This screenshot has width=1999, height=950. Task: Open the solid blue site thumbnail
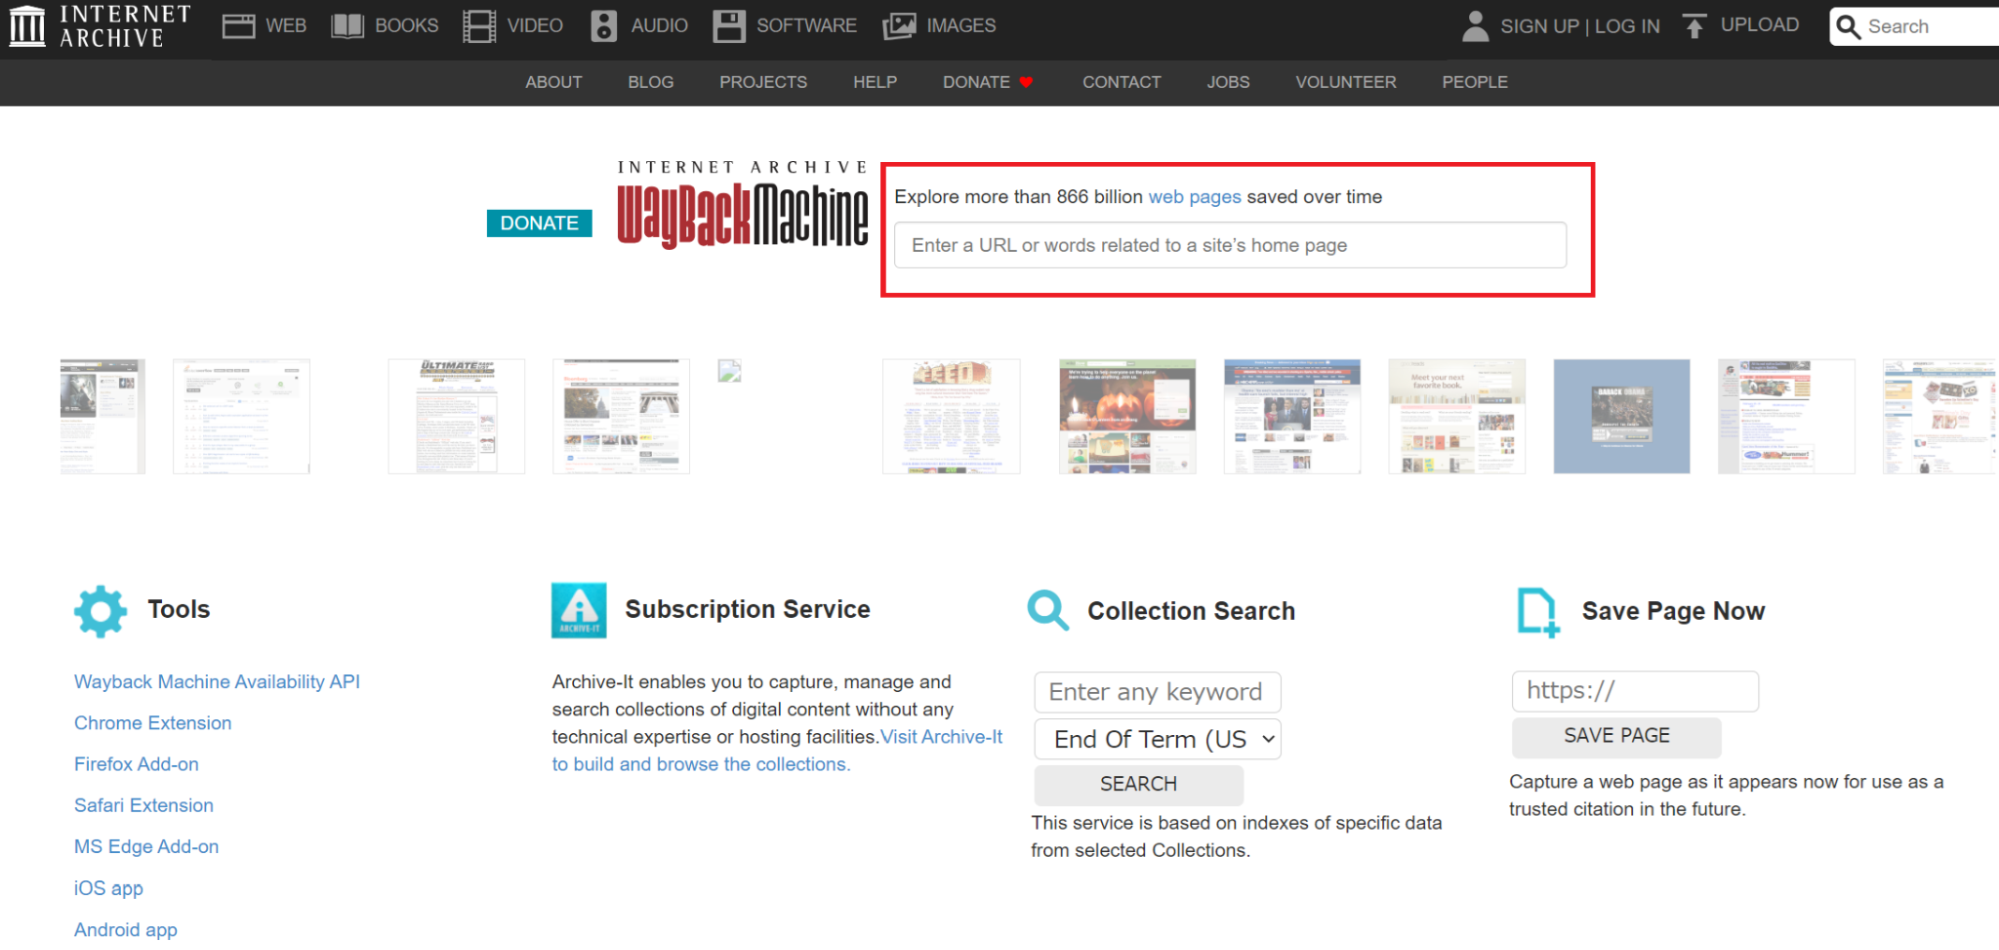click(x=1621, y=416)
